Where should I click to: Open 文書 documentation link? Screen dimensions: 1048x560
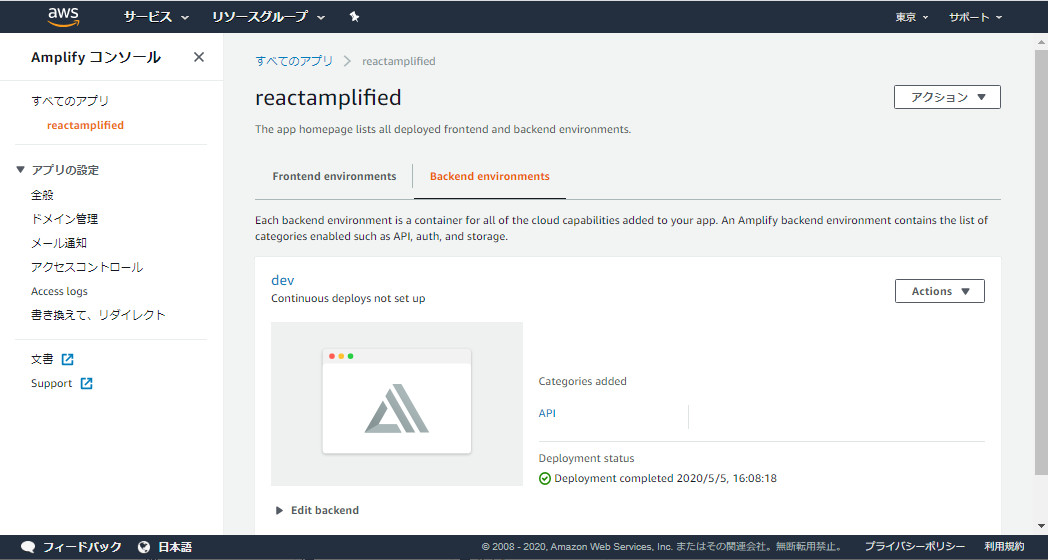pos(42,360)
